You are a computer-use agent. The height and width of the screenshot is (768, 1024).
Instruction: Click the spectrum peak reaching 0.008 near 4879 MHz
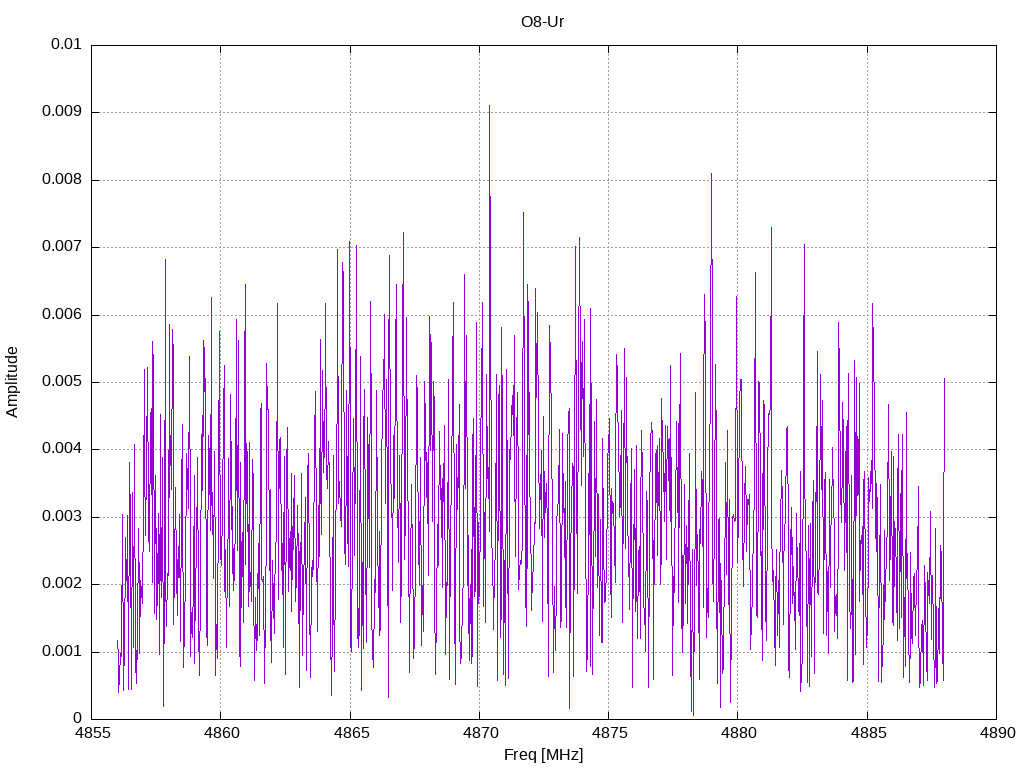pos(711,175)
